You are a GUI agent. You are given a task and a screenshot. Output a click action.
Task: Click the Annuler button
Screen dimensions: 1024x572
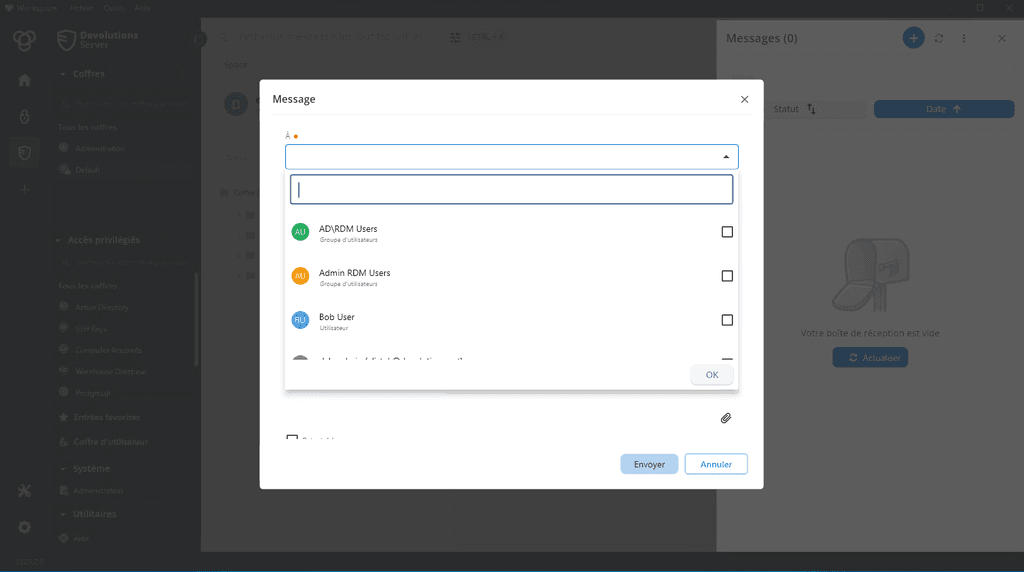716,464
